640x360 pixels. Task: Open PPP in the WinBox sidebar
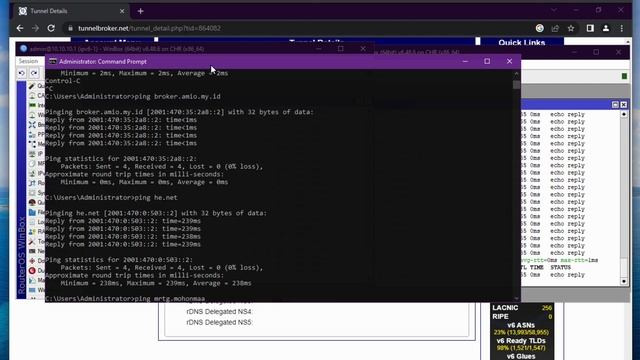36,134
